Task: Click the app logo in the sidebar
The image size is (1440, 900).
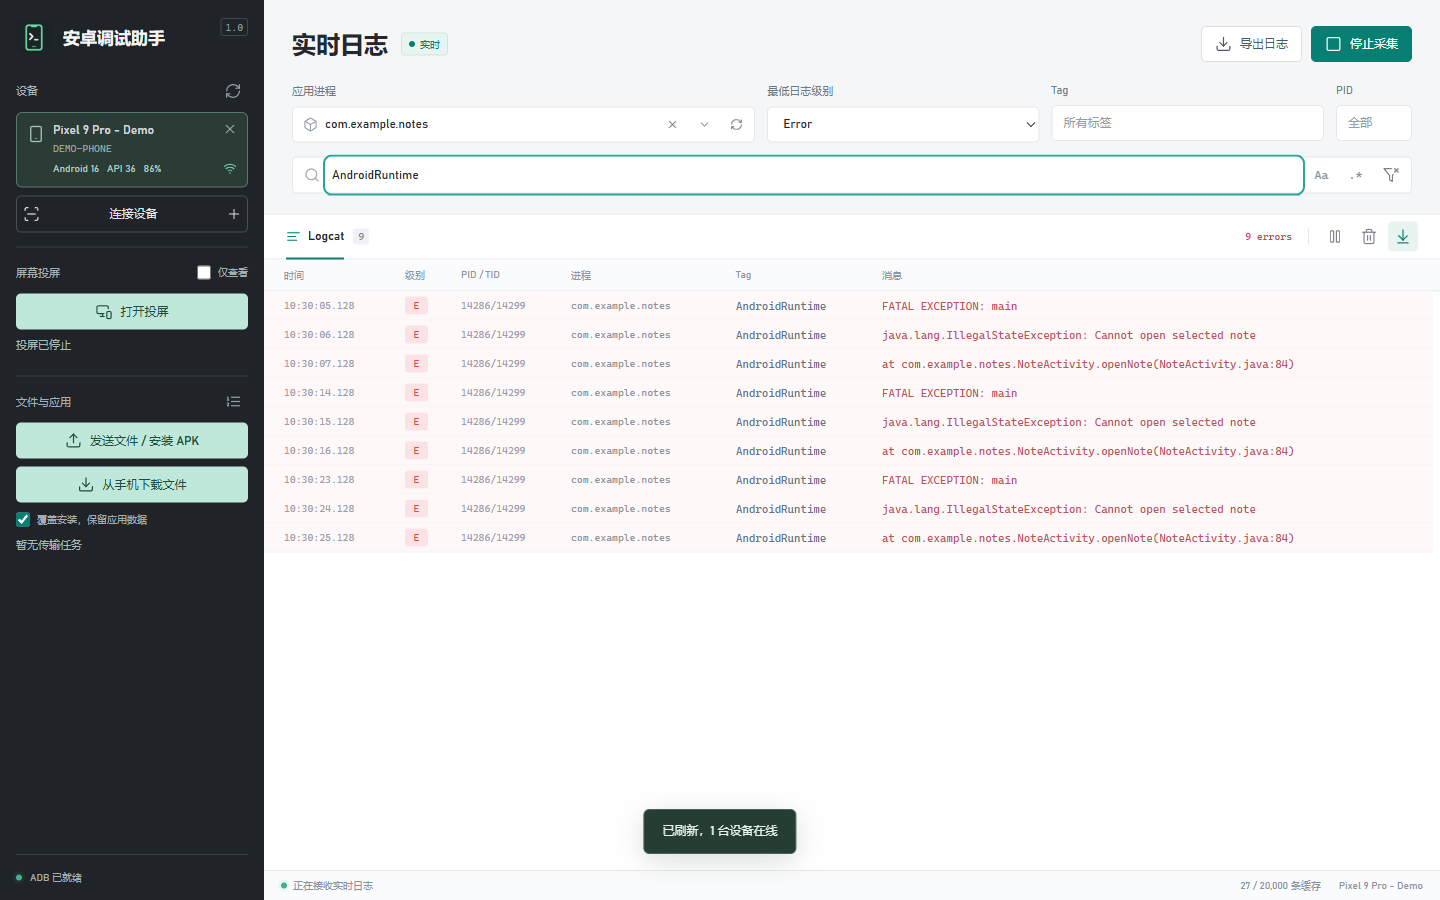Action: 34,38
